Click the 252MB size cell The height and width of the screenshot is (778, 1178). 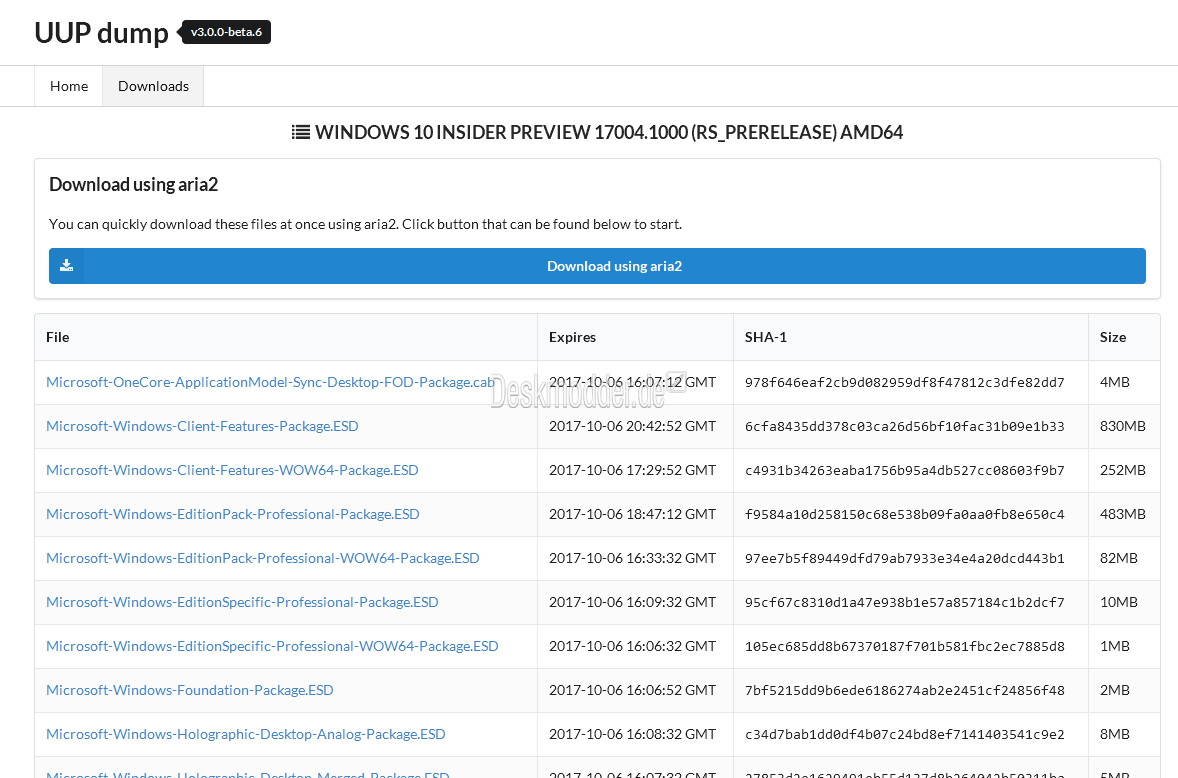(1122, 470)
